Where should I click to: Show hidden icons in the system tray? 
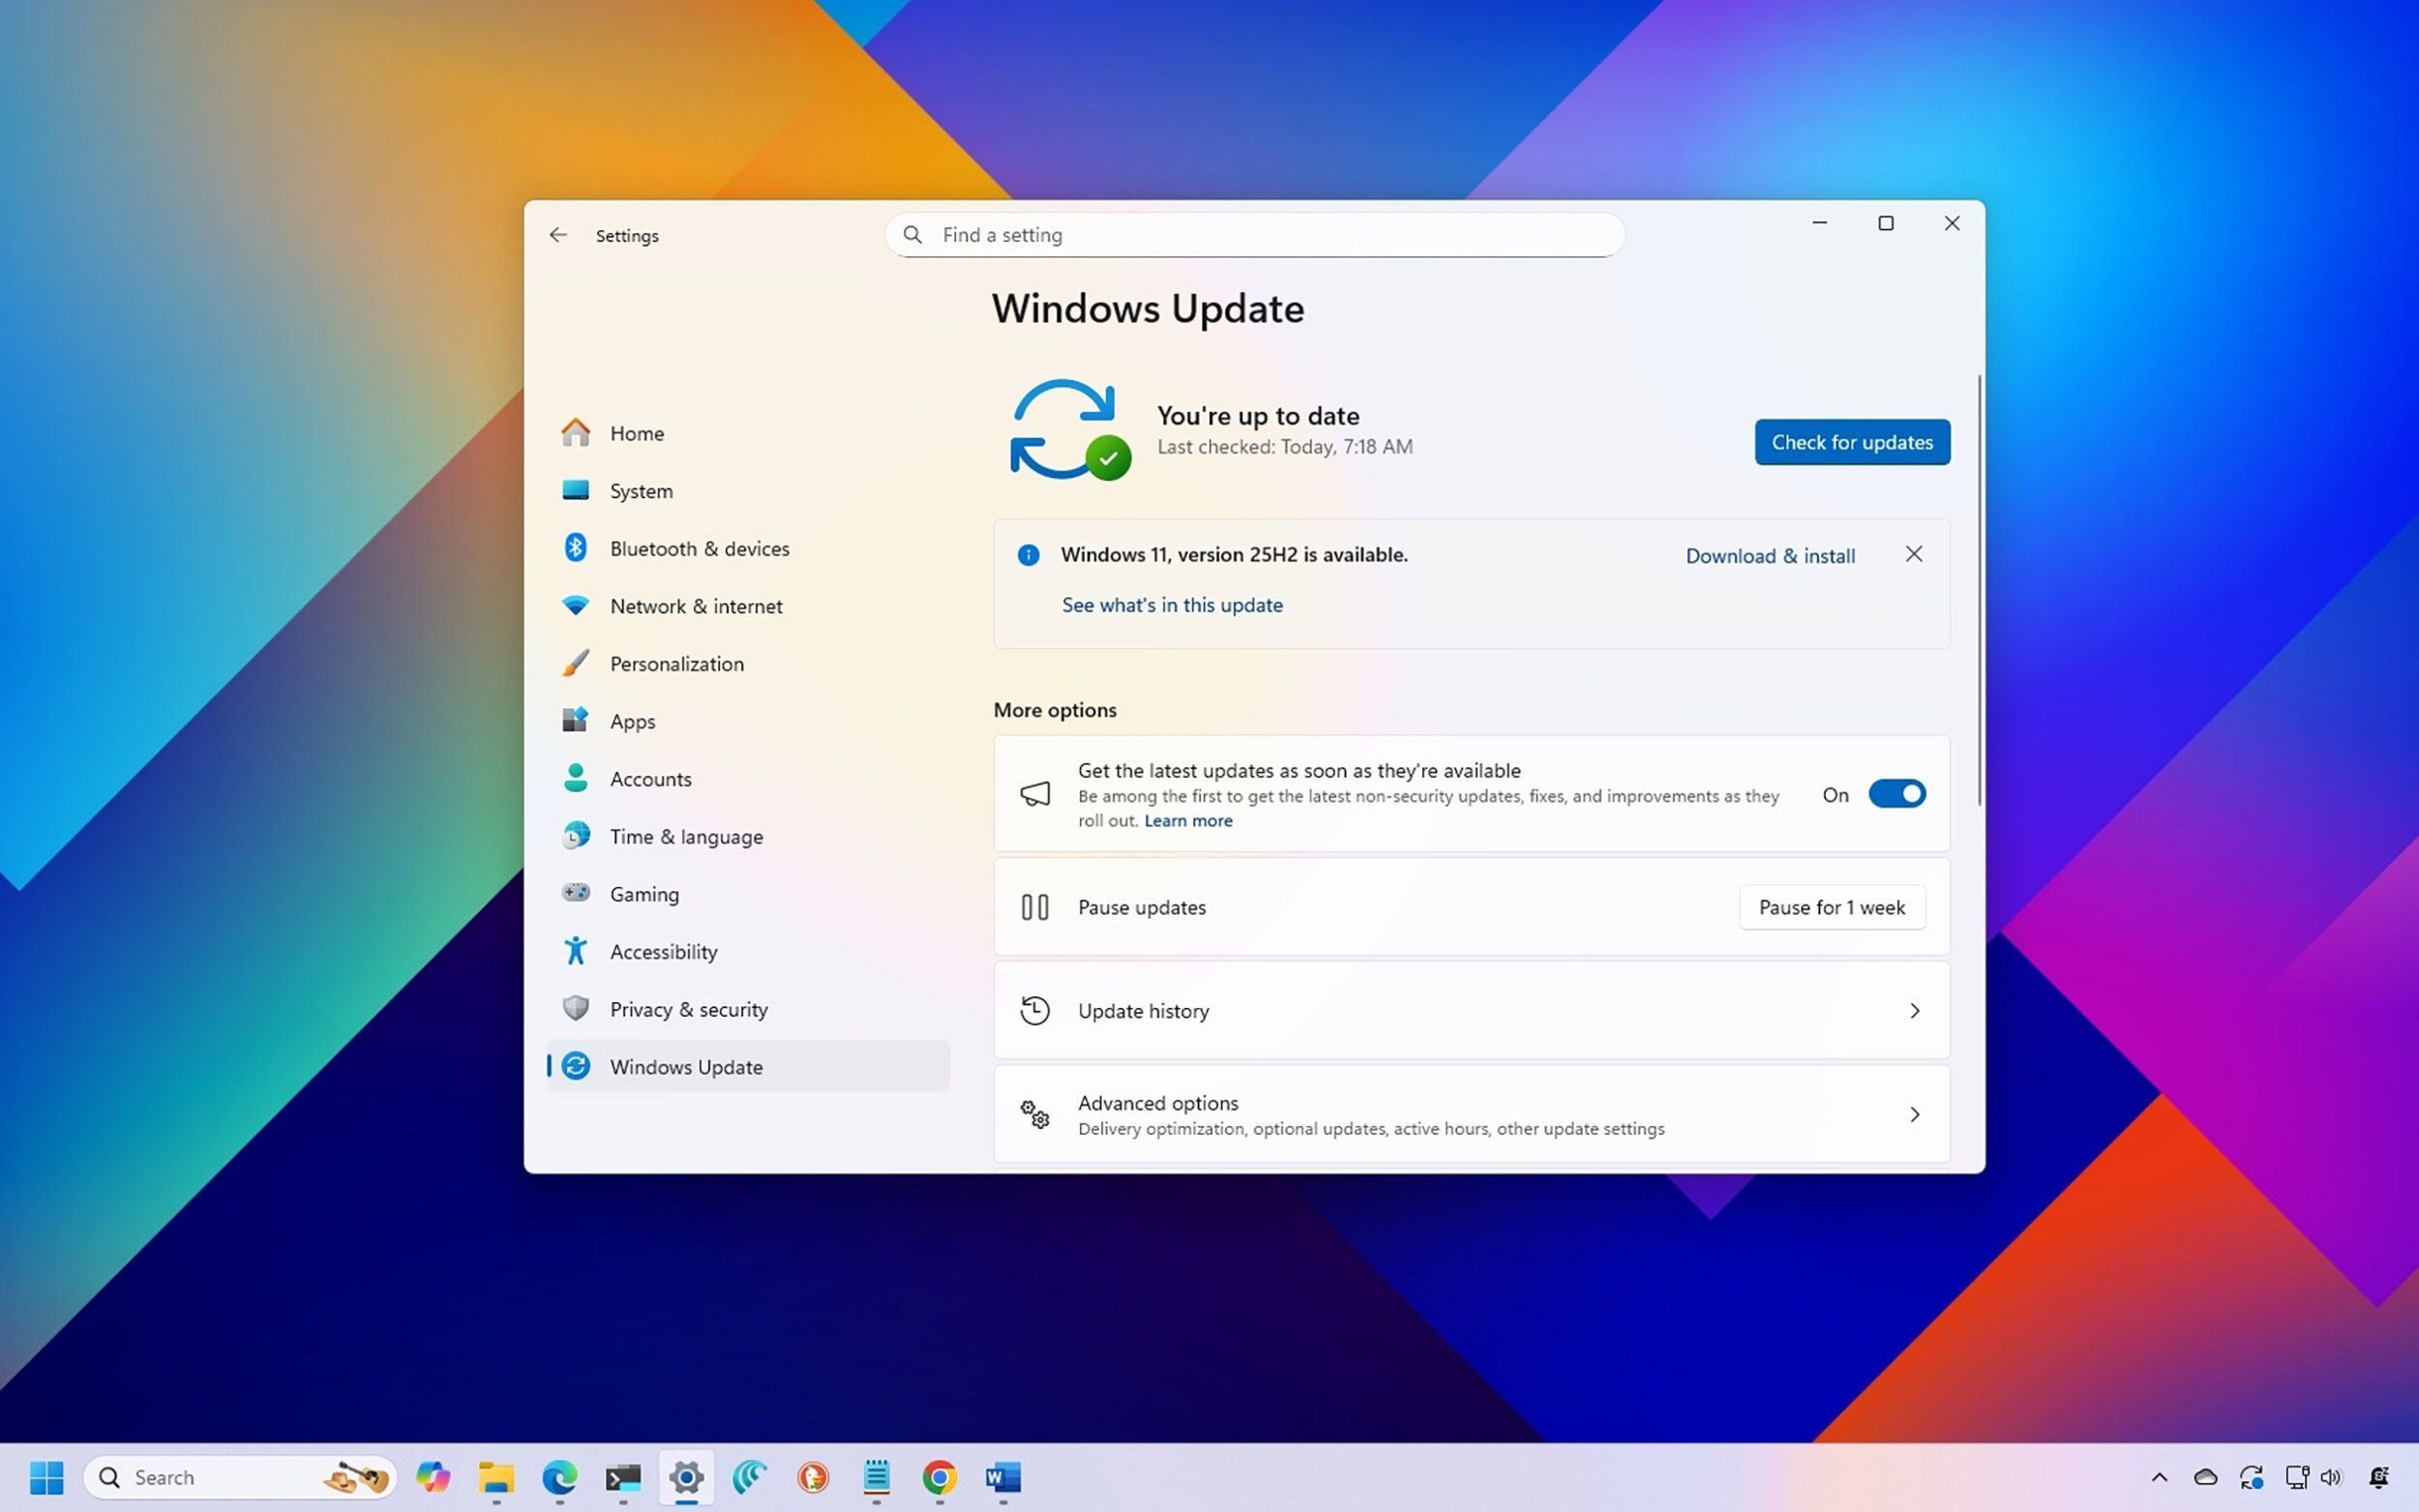pyautogui.click(x=2159, y=1477)
